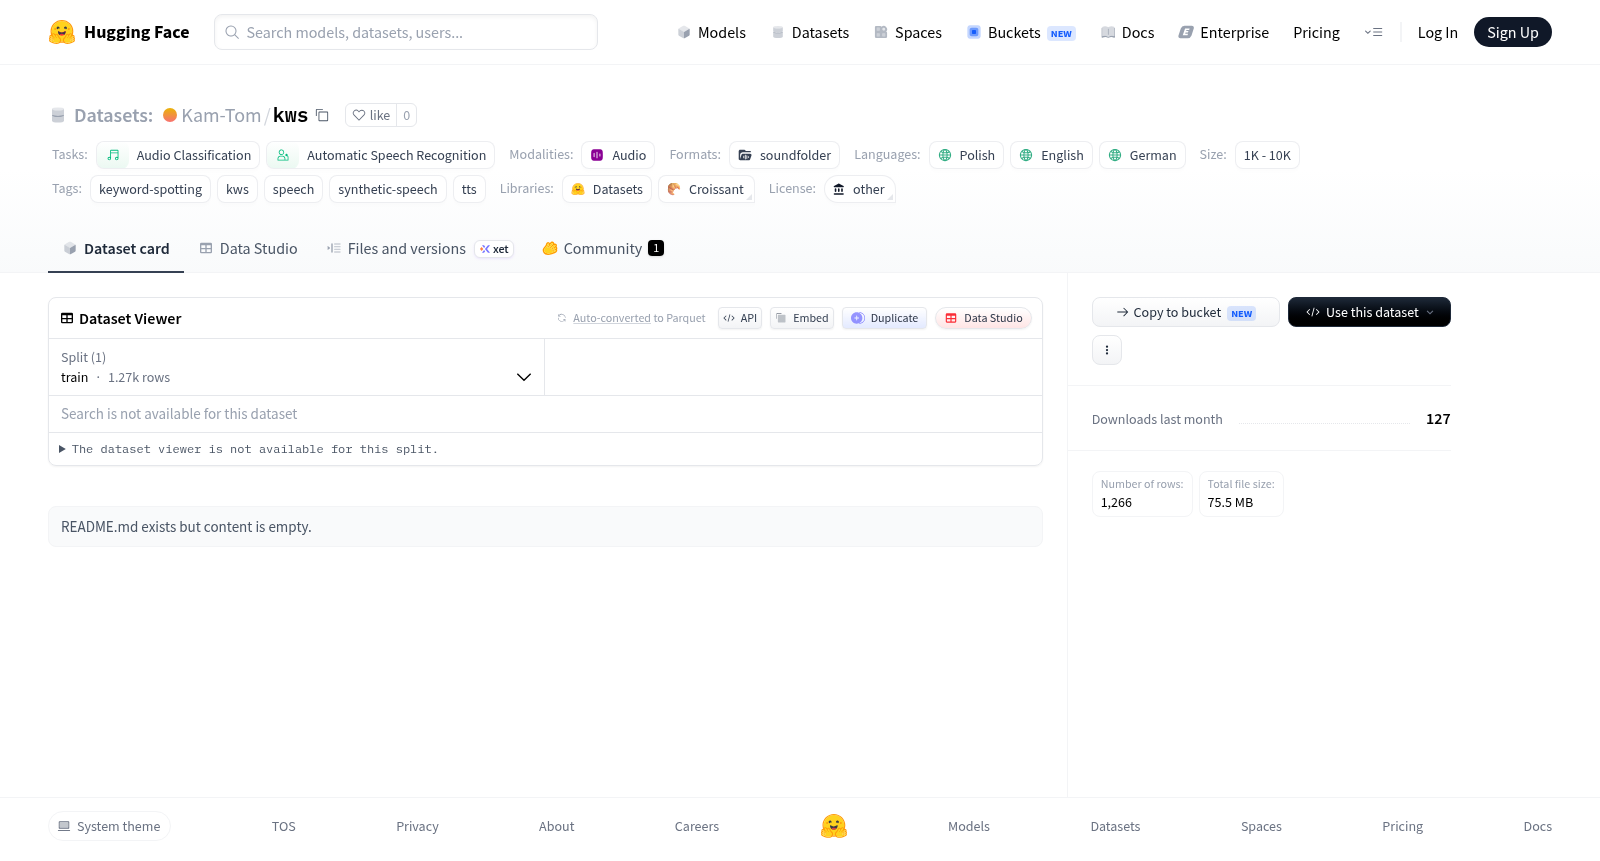The image size is (1600, 861).
Task: Click the footer Hugging Face emoji
Action: click(834, 826)
